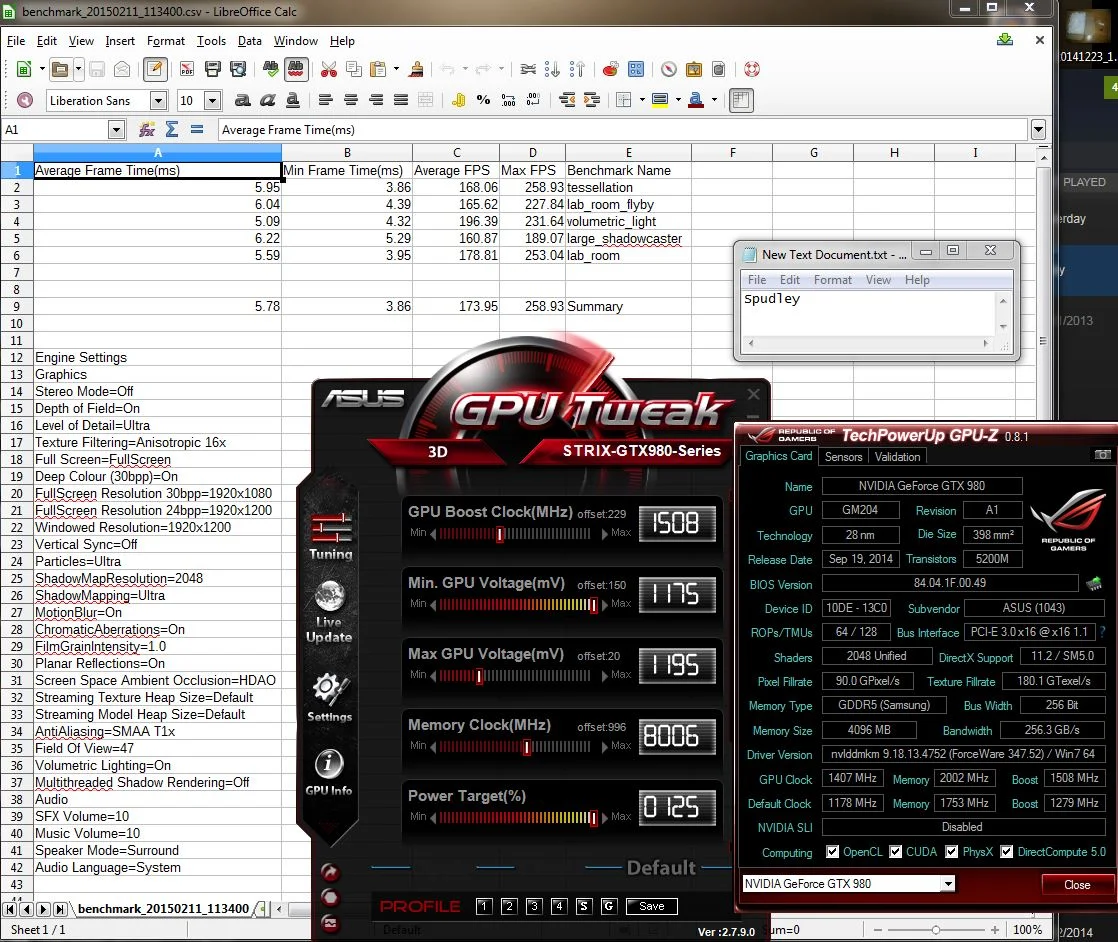The image size is (1118, 942).
Task: Open the font name dropdown
Action: pyautogui.click(x=159, y=101)
